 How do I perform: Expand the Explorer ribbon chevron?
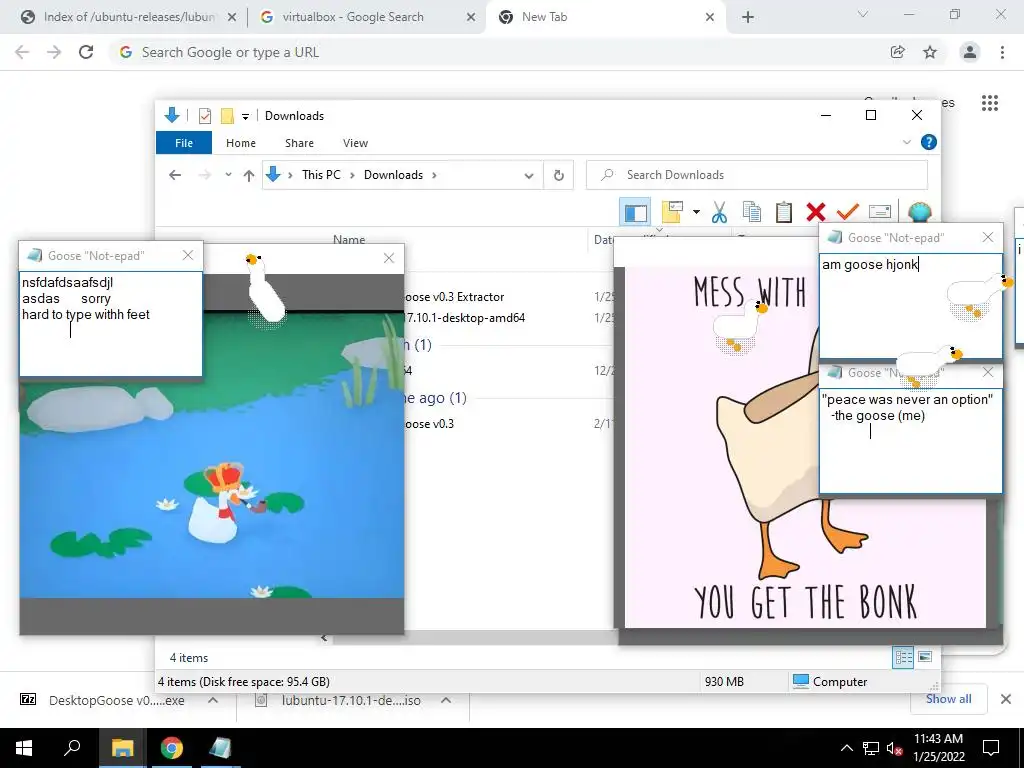[906, 142]
